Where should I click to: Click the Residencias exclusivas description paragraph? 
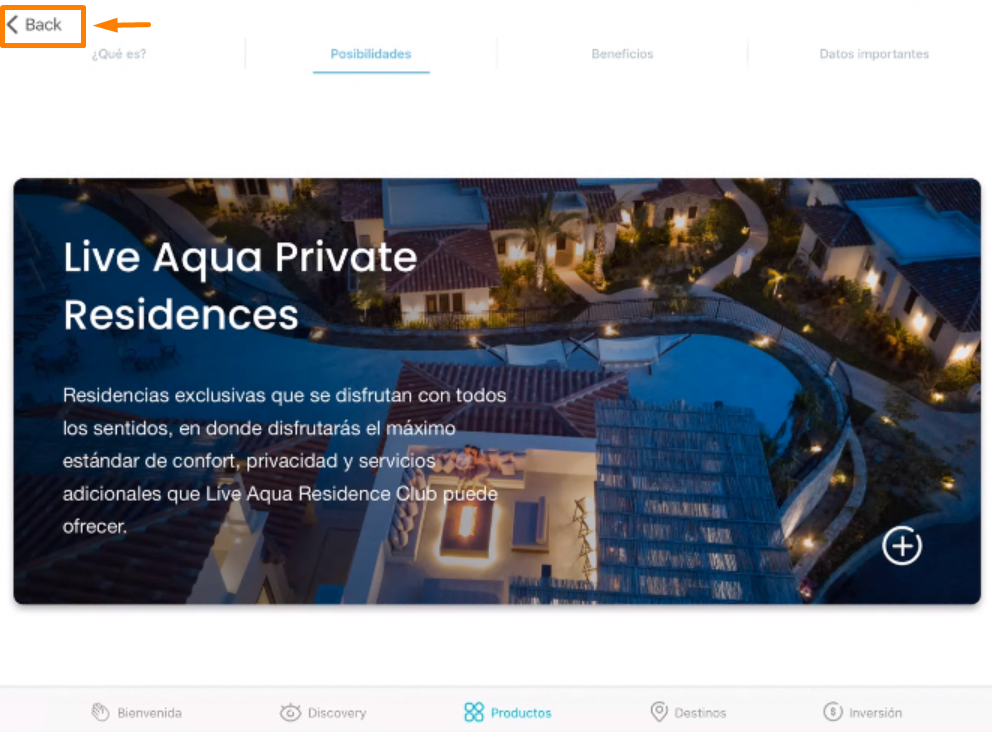coord(284,461)
